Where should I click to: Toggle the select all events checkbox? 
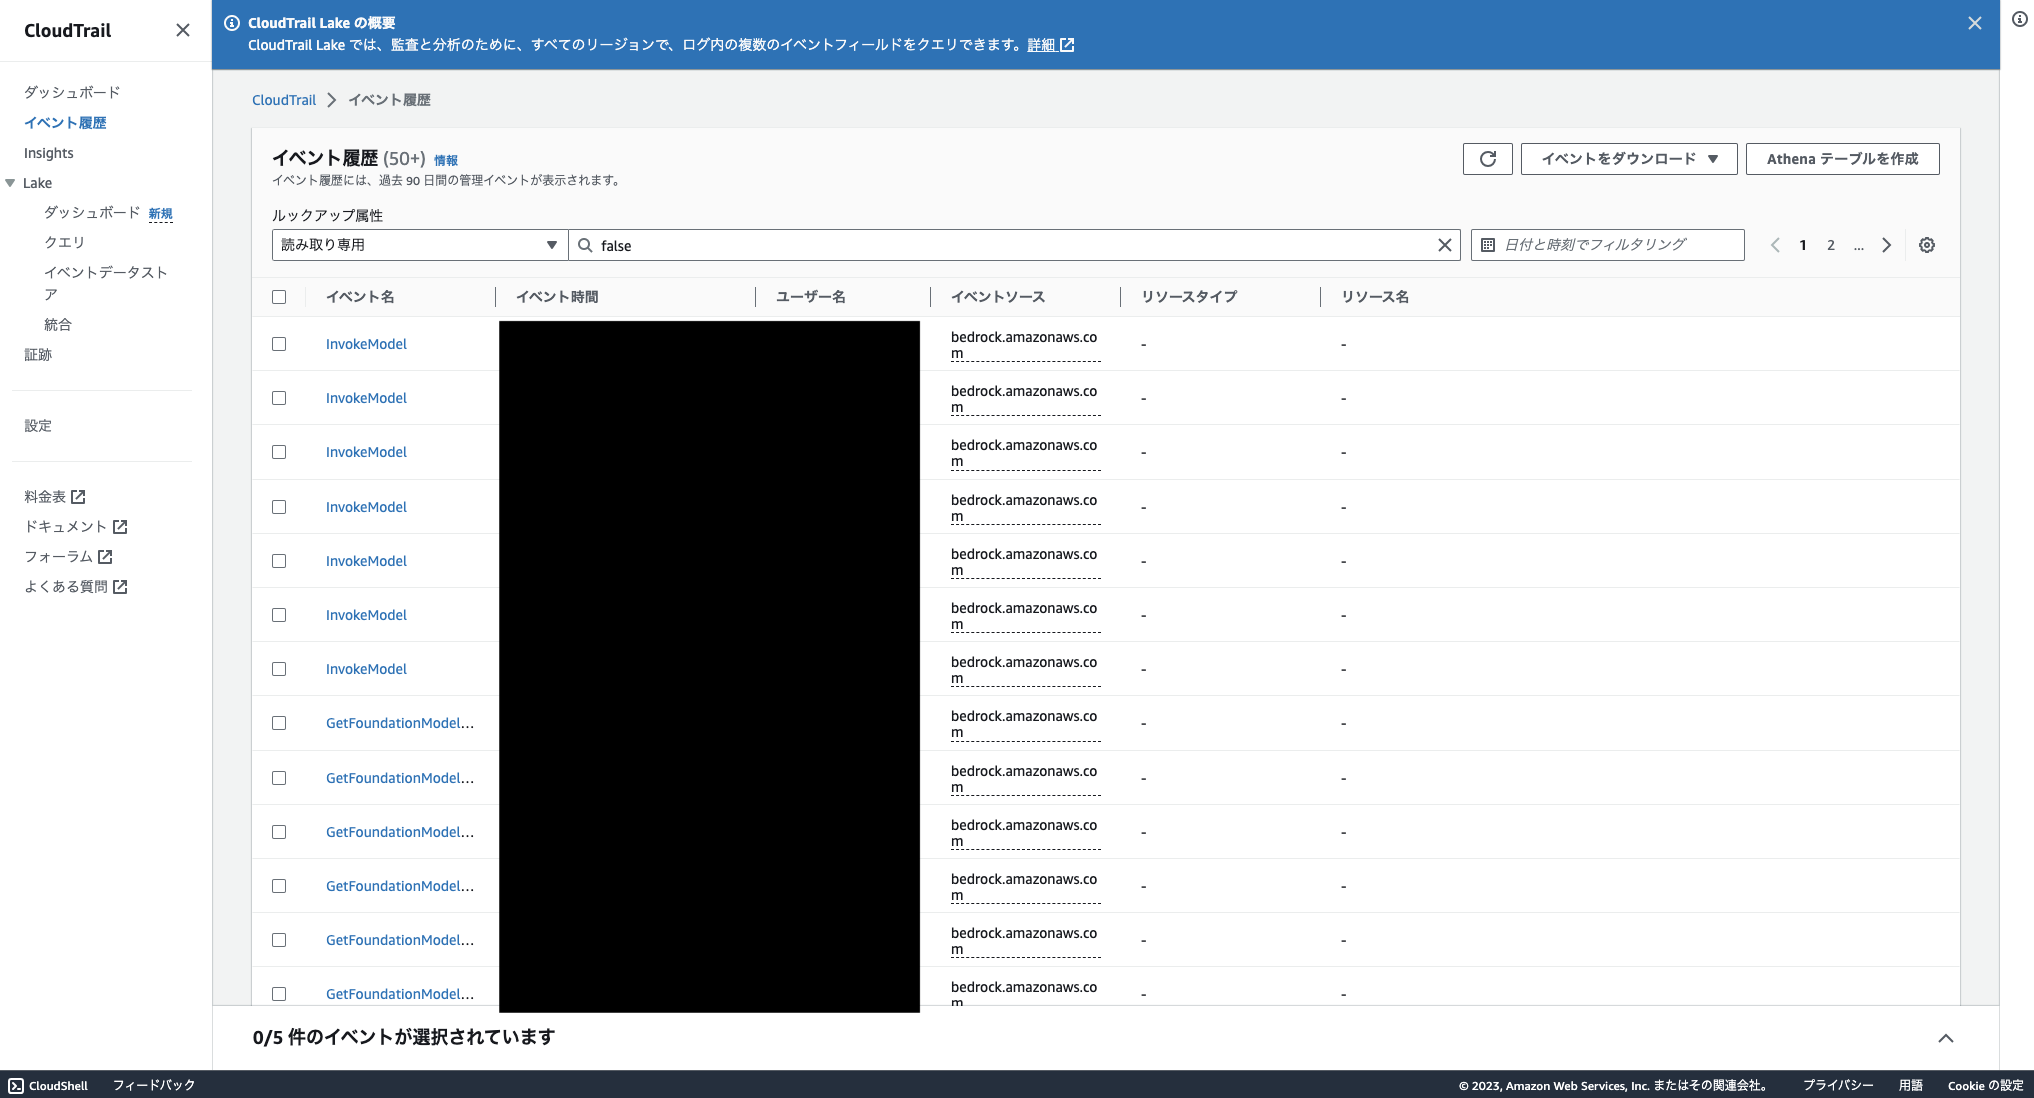point(279,297)
